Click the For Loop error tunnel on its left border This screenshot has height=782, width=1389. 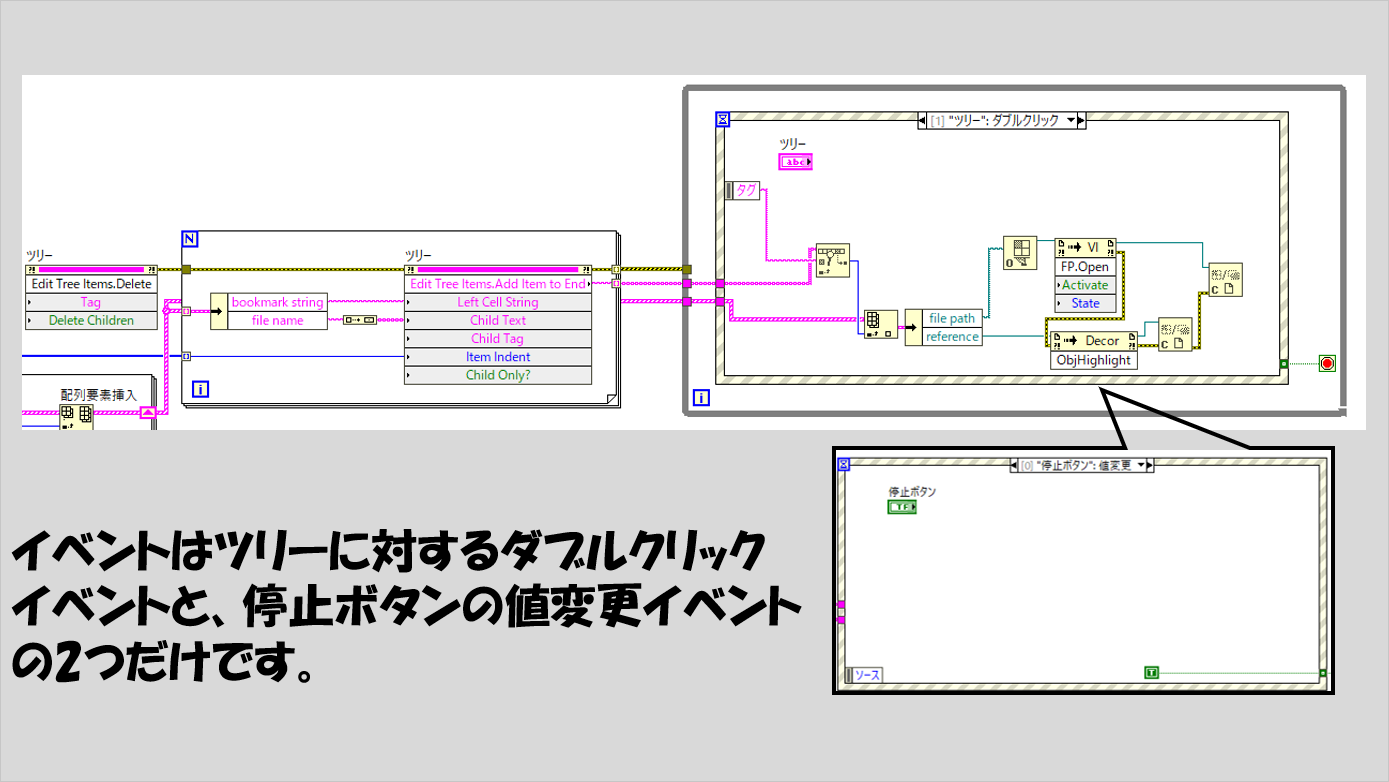point(186,269)
